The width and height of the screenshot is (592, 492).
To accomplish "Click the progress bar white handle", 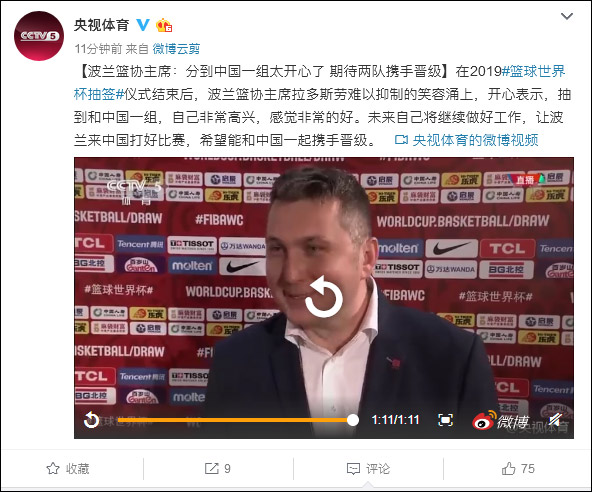I will (353, 420).
